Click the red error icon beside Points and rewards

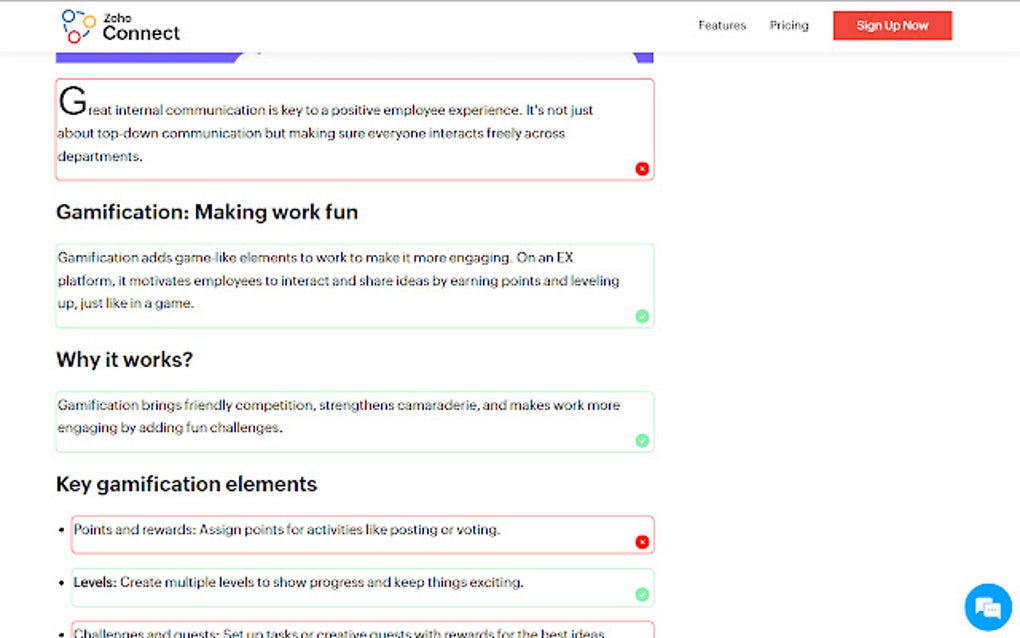point(641,541)
